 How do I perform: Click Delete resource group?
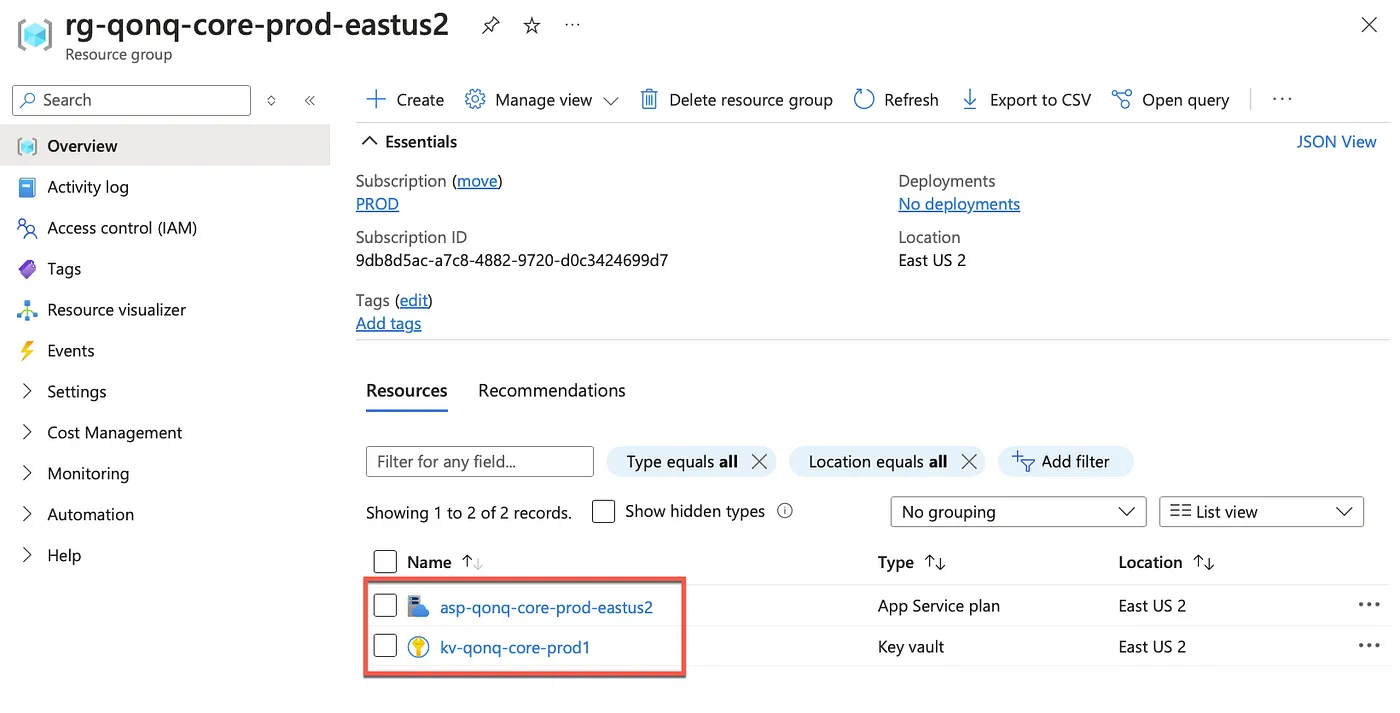click(x=736, y=100)
